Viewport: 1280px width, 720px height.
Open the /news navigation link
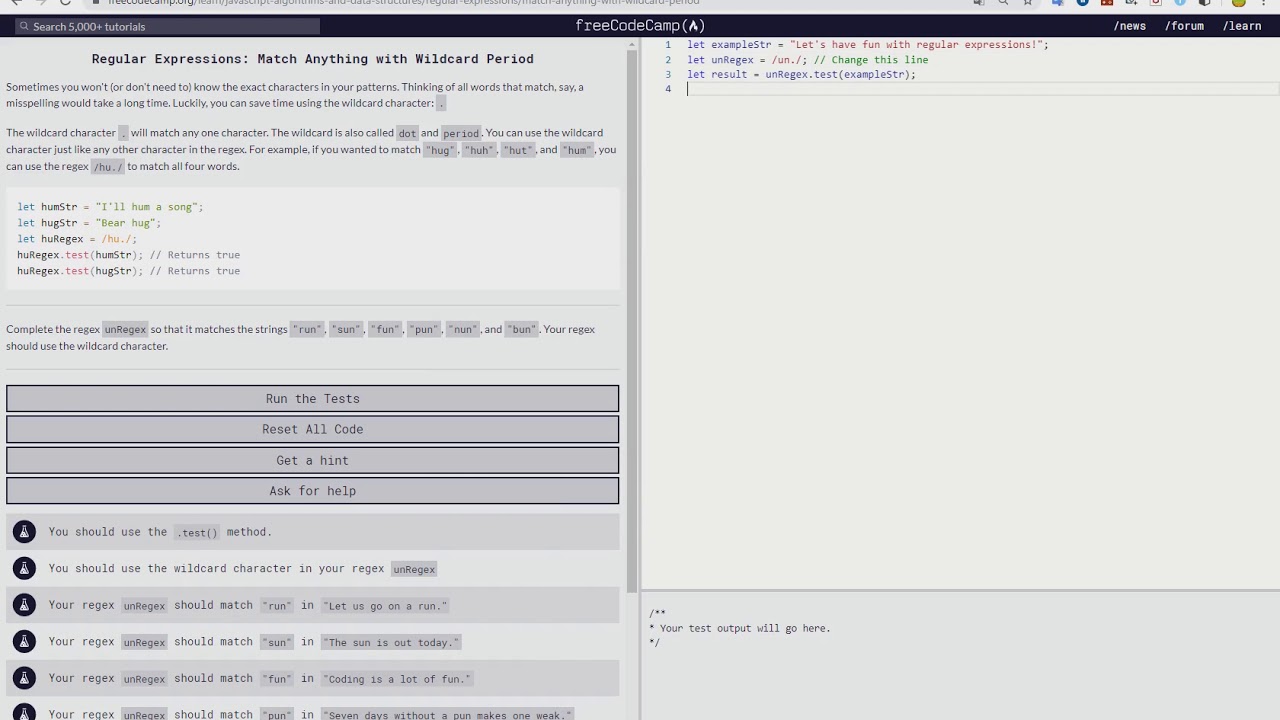(x=1130, y=26)
